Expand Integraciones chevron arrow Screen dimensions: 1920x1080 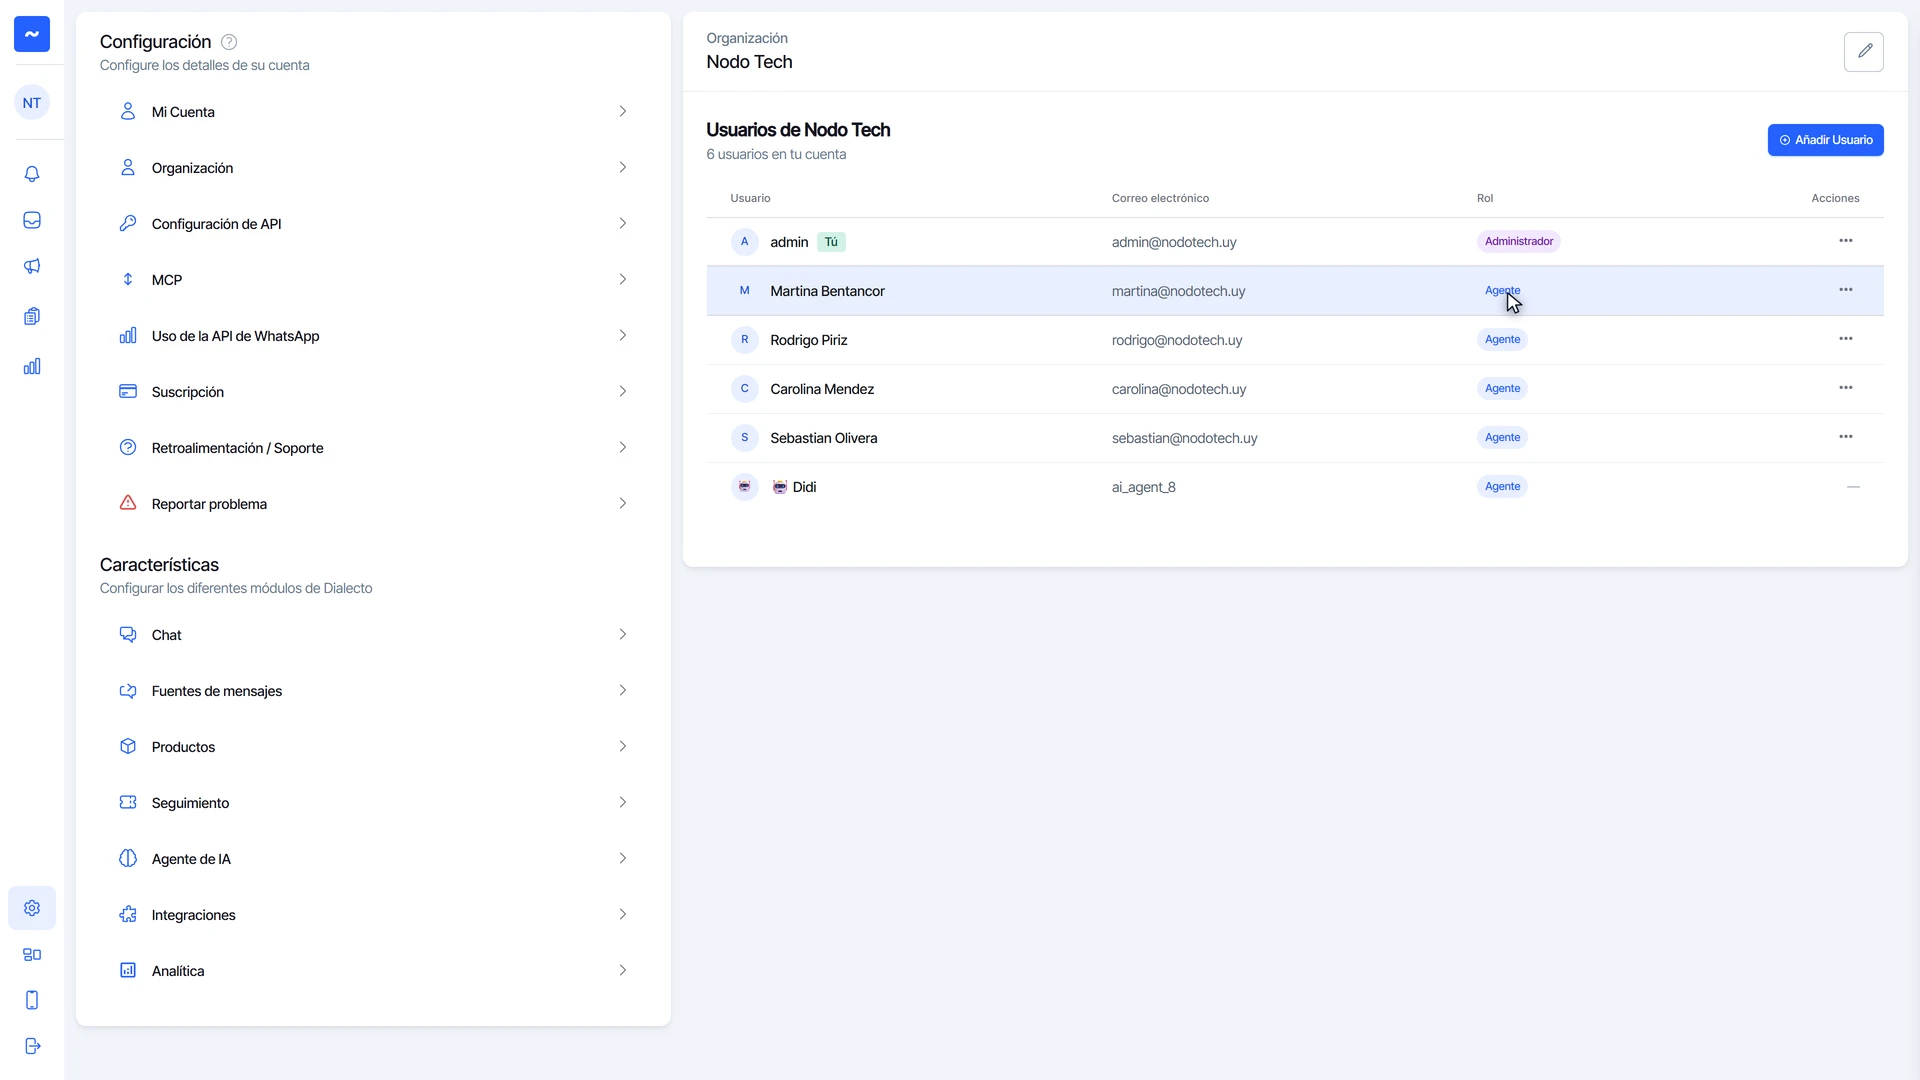(x=622, y=914)
